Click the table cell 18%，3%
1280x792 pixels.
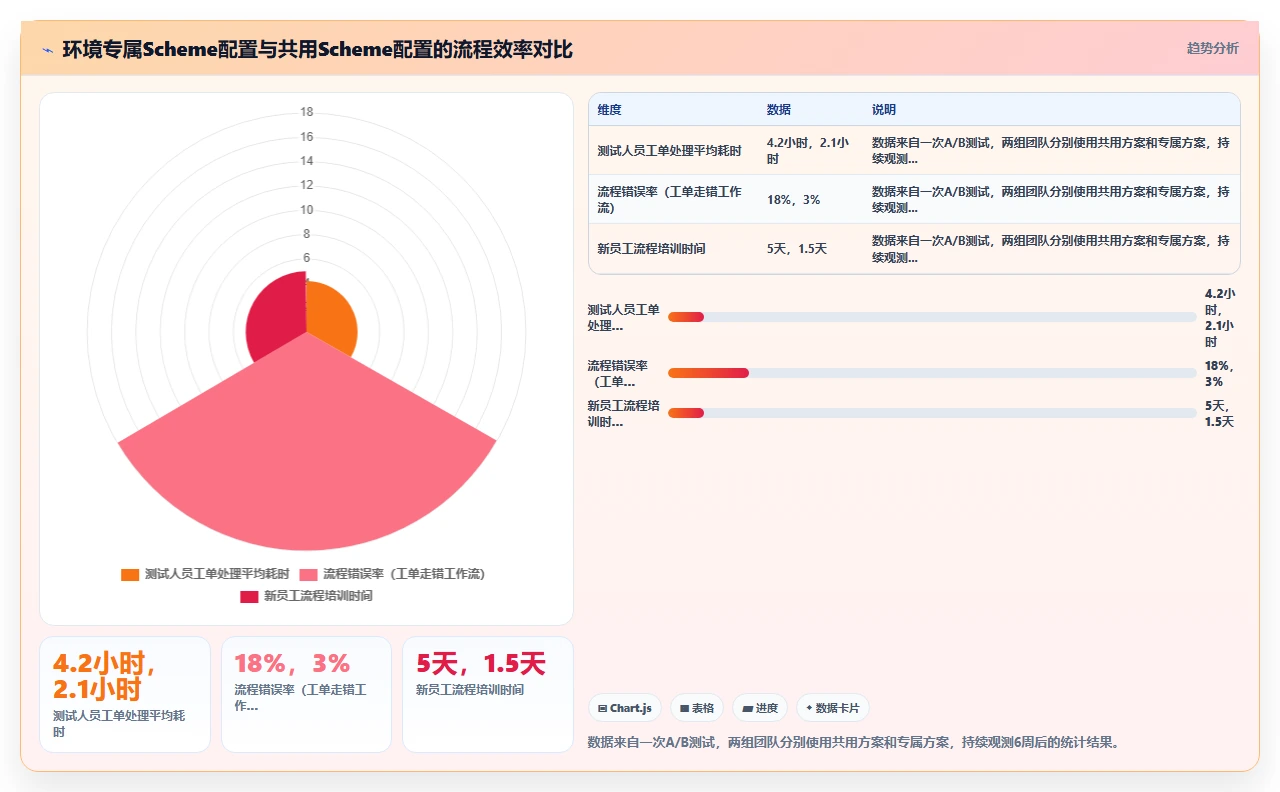pyautogui.click(x=810, y=200)
